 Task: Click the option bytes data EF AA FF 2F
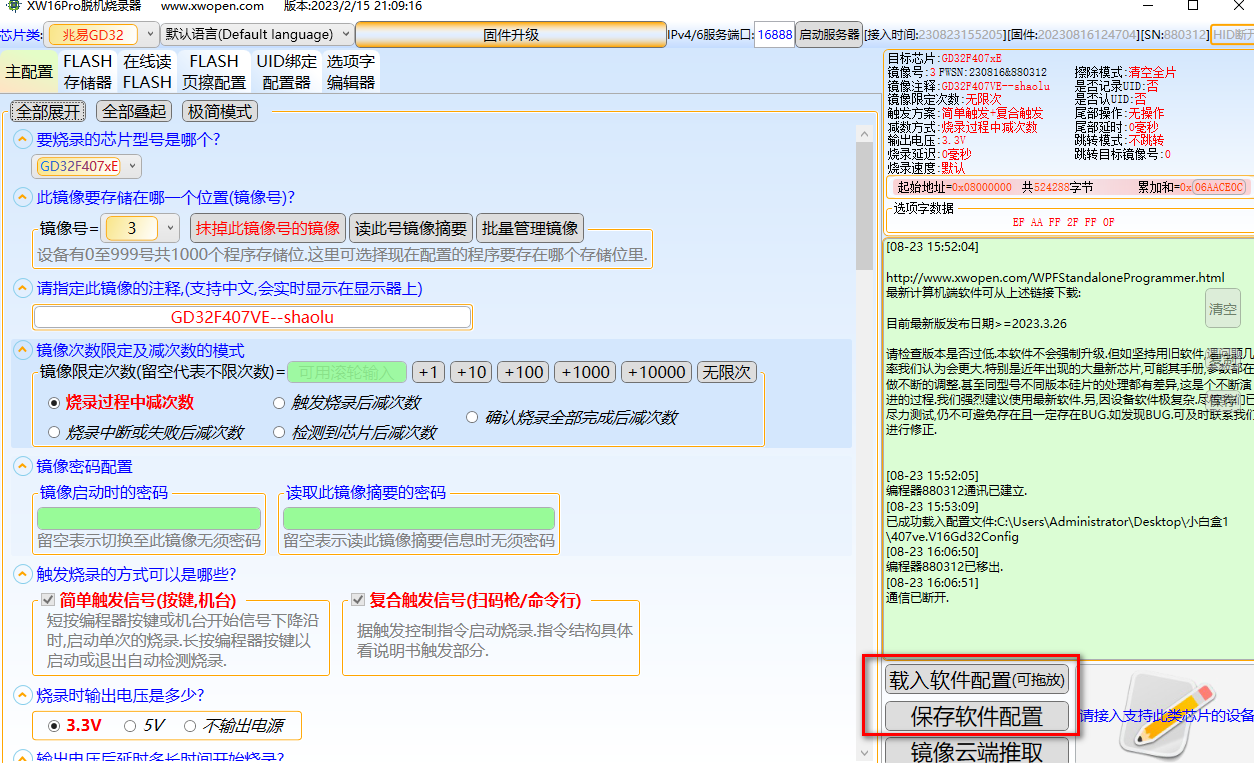(1063, 222)
